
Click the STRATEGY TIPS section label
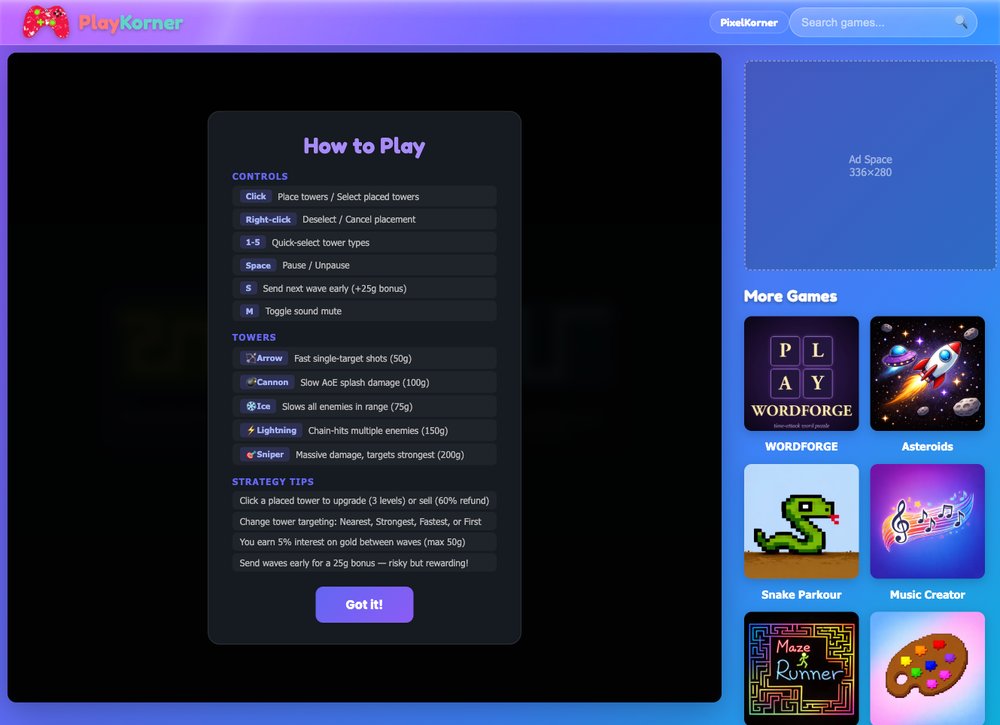pos(272,482)
